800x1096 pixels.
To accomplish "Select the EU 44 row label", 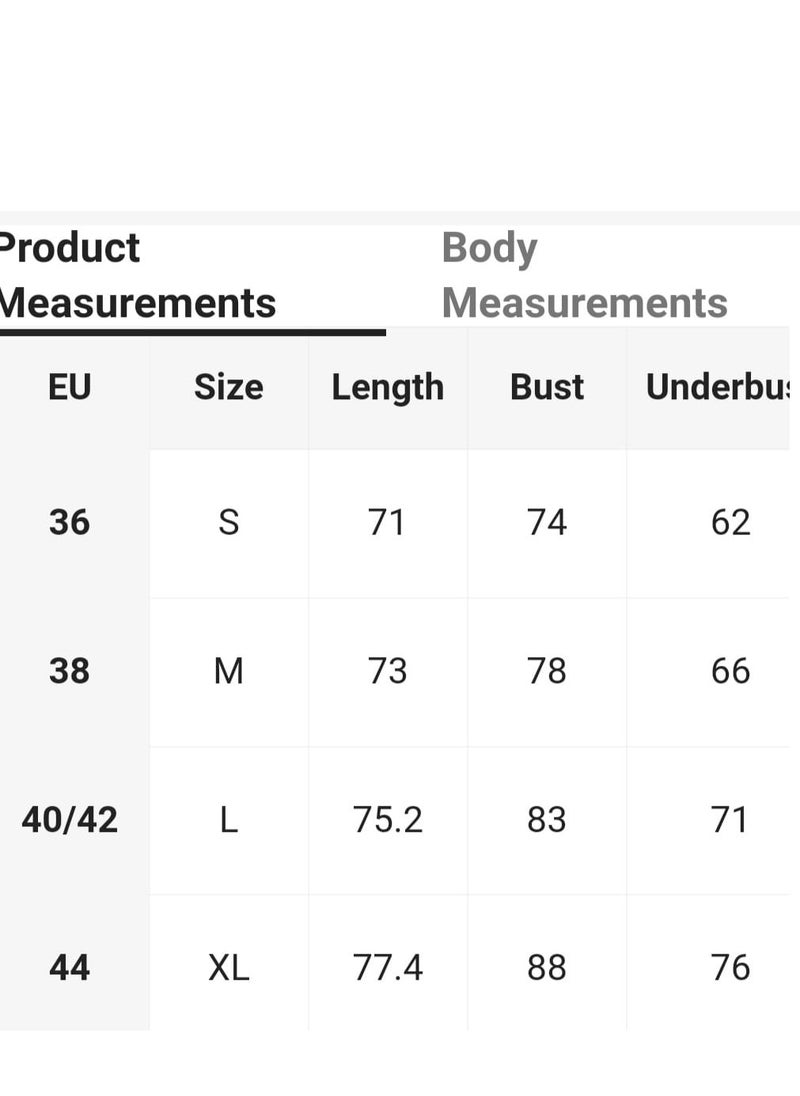I will coord(70,968).
